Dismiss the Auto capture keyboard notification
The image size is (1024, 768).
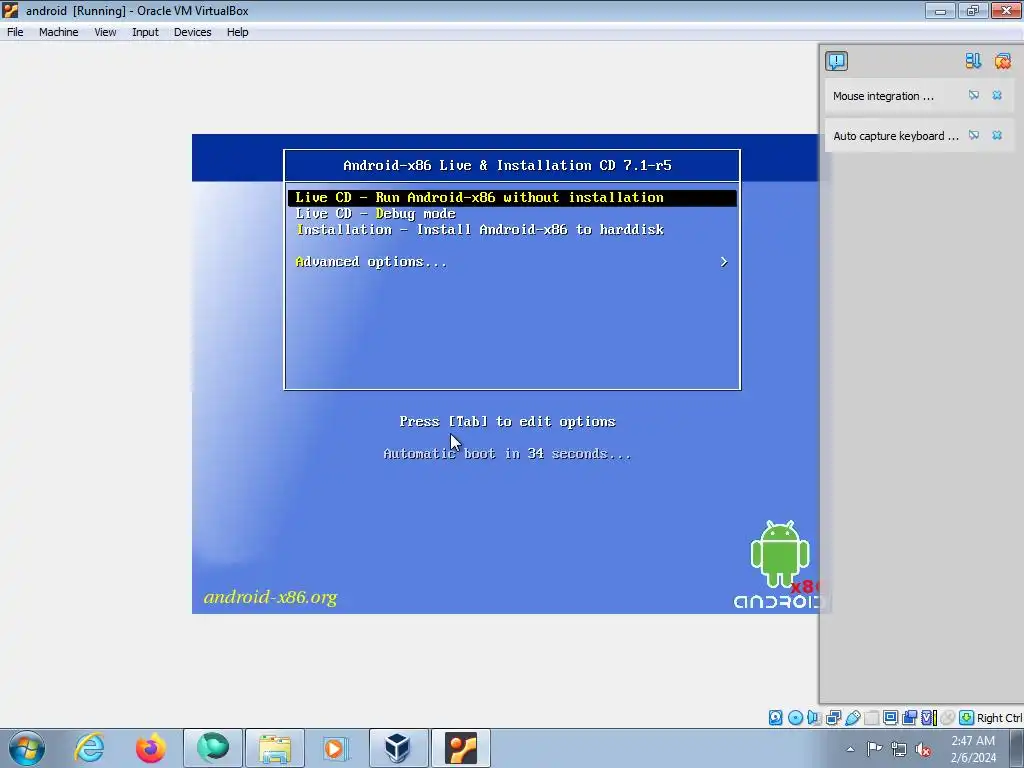tap(997, 135)
